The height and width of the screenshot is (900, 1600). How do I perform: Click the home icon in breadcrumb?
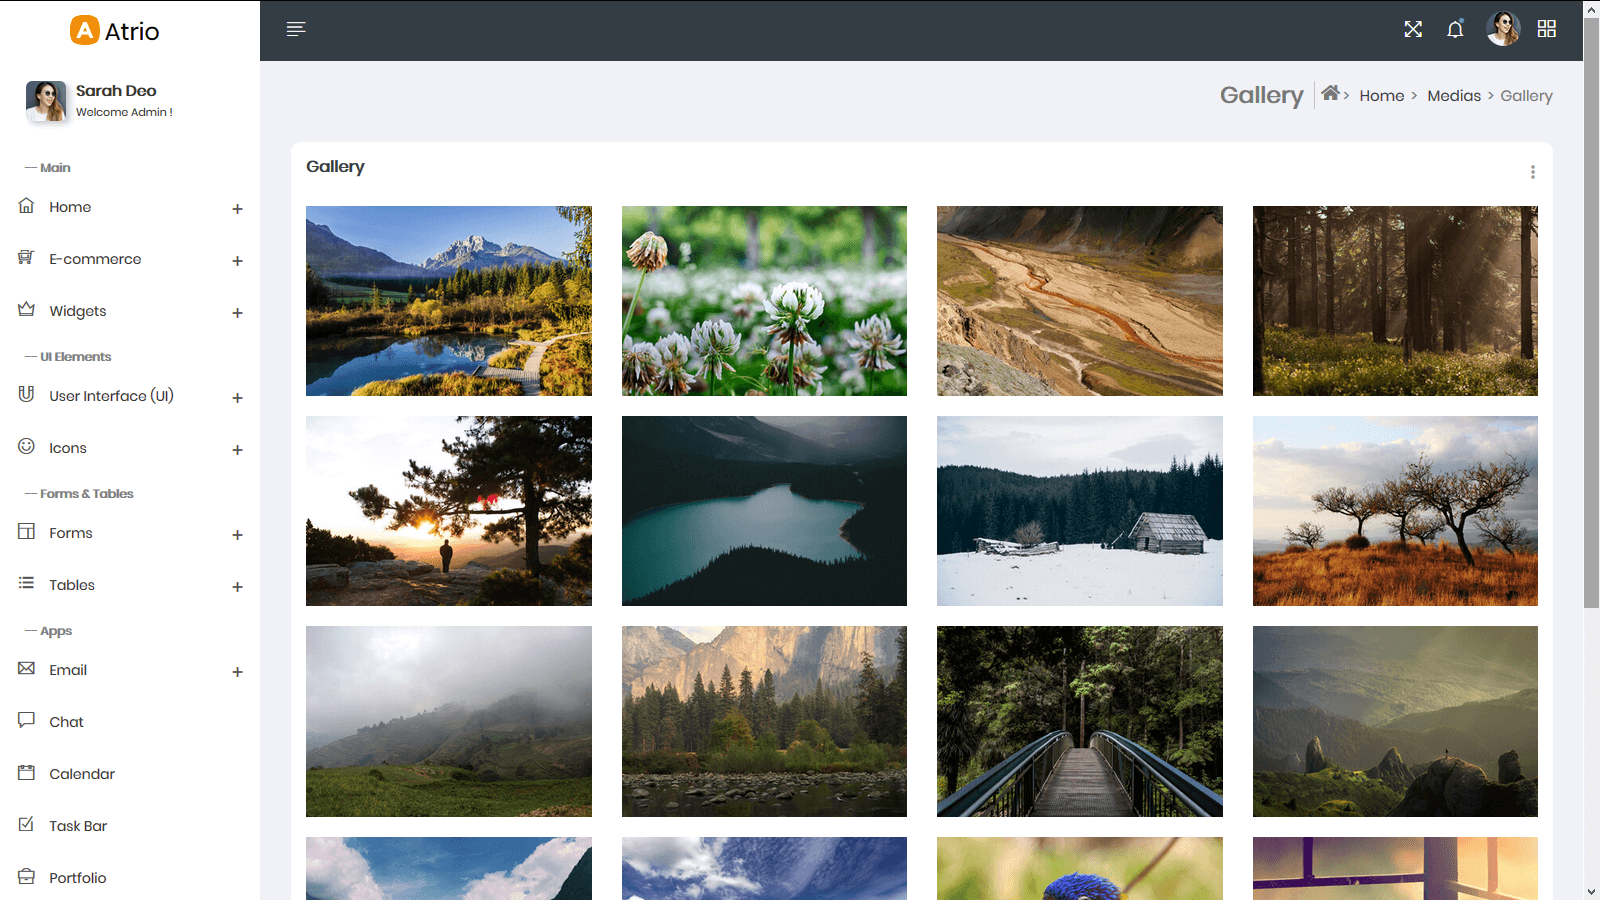click(1330, 94)
